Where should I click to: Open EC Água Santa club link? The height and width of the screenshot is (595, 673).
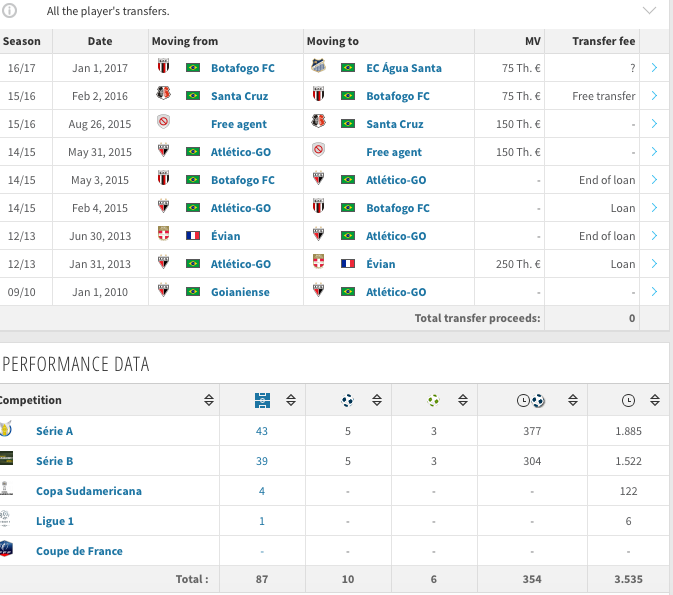403,67
